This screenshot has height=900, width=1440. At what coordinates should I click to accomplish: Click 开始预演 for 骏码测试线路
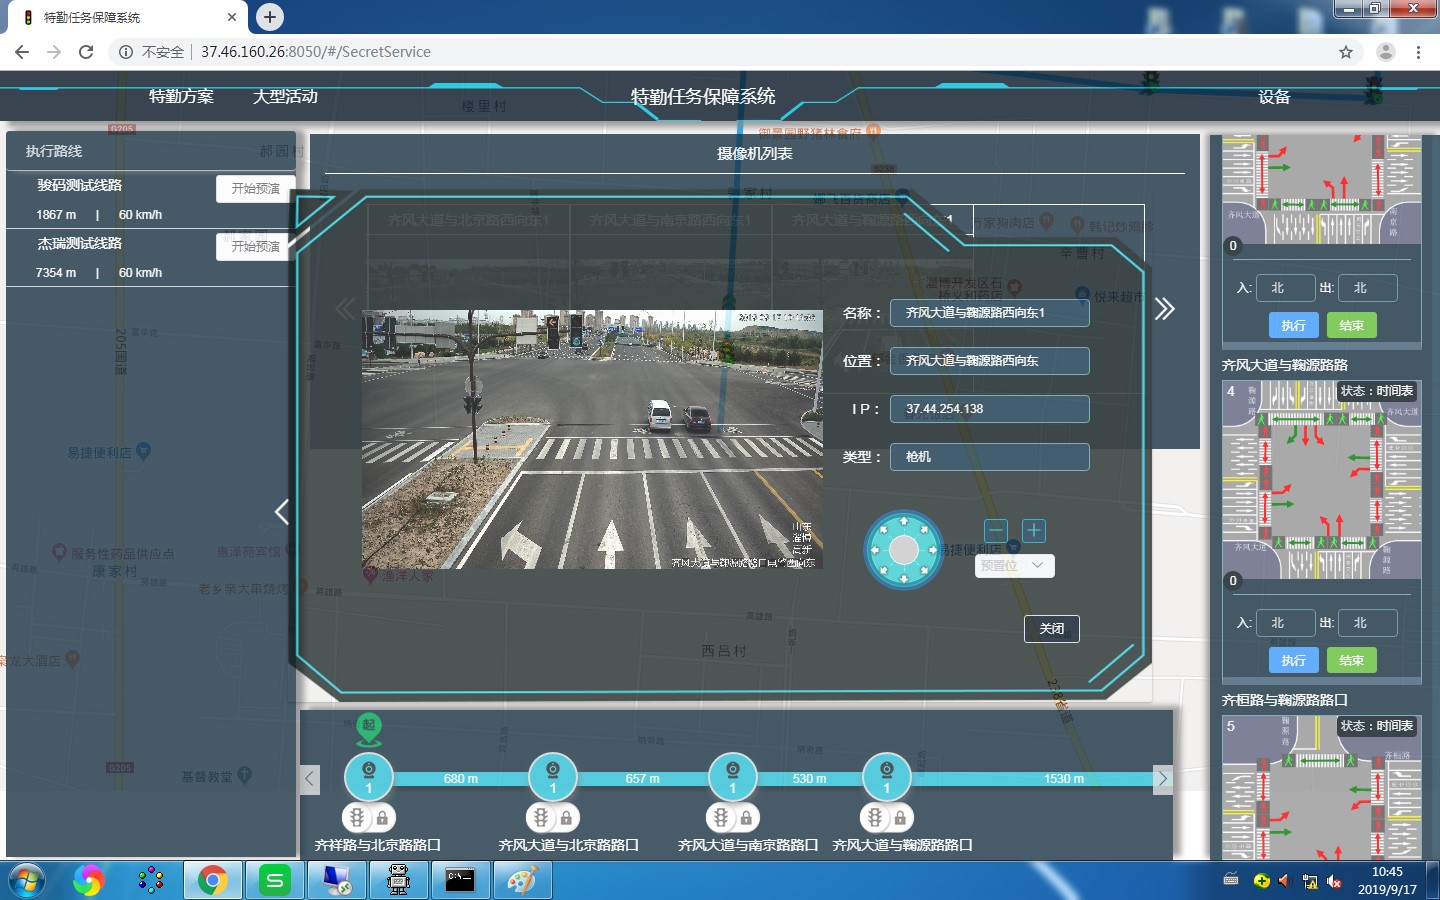(255, 189)
